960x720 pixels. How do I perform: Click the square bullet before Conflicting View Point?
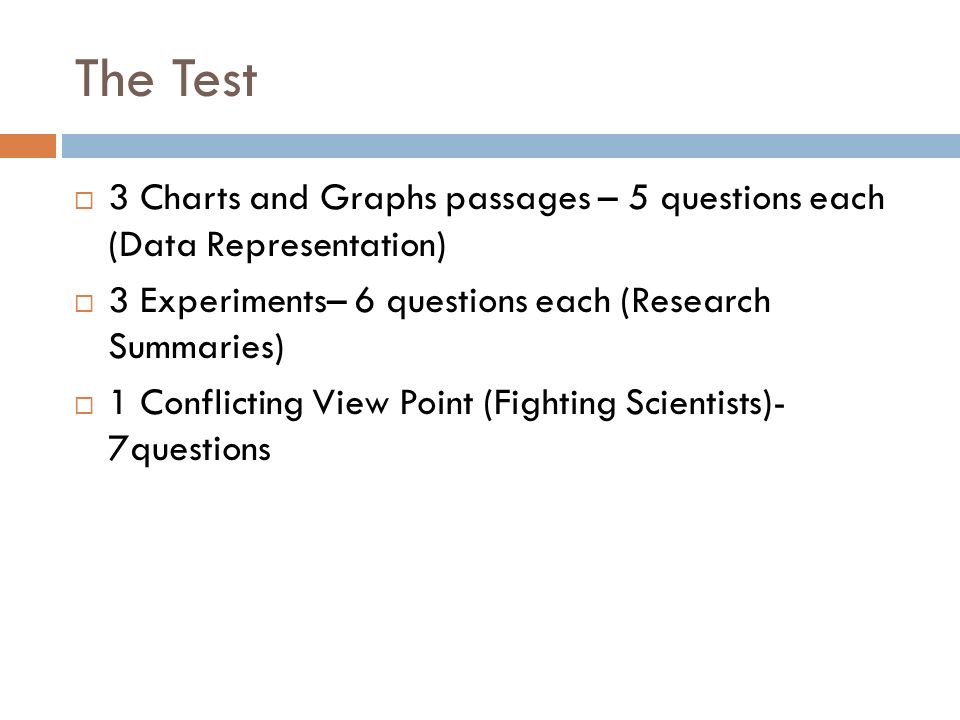point(84,405)
